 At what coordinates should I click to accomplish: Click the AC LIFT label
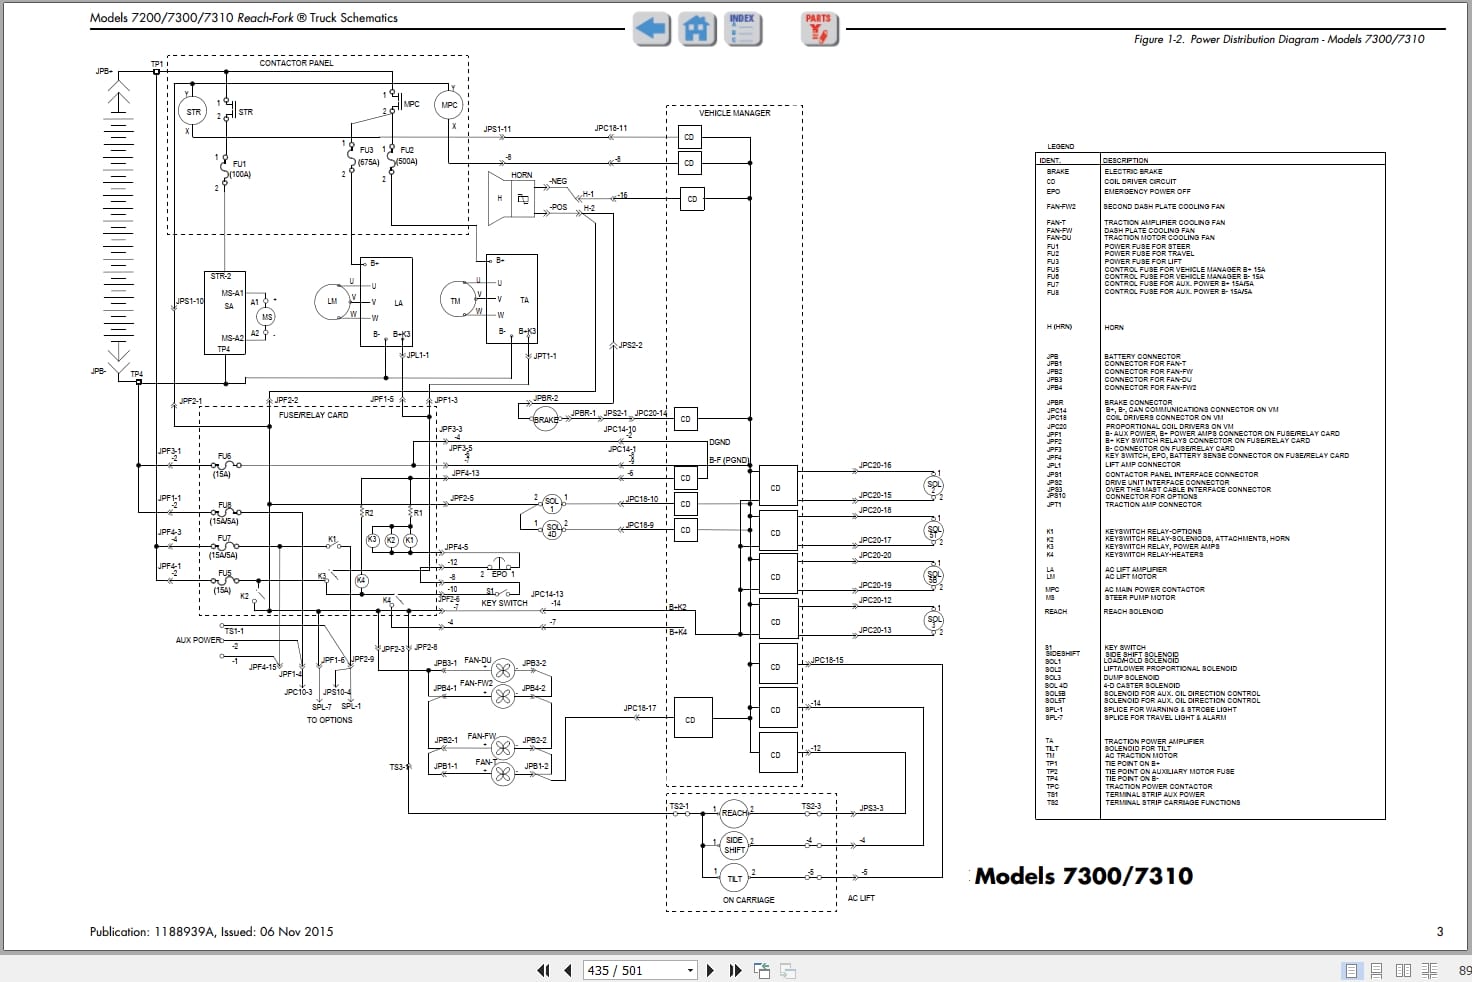coord(861,898)
